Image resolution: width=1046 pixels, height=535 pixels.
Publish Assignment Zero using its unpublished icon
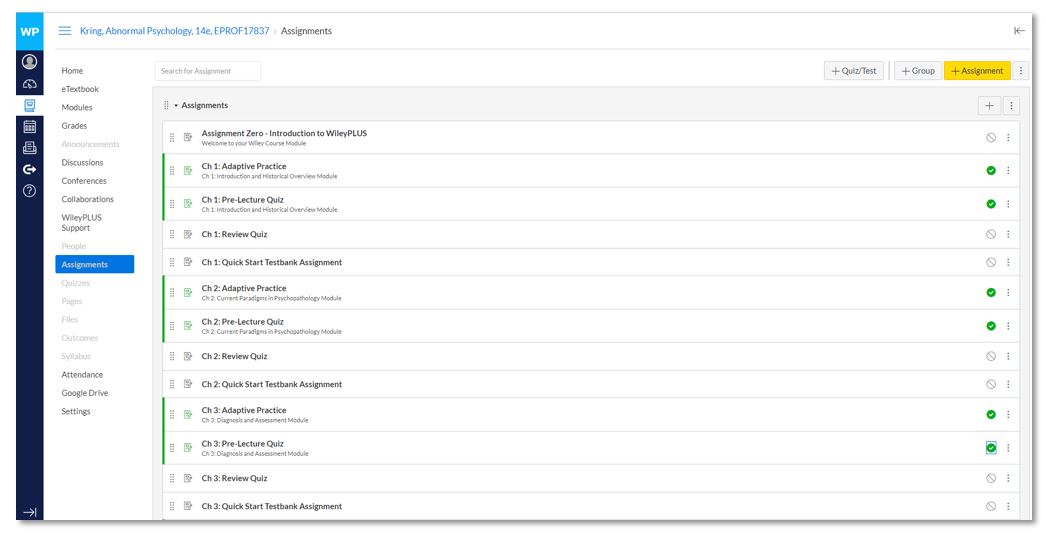991,137
